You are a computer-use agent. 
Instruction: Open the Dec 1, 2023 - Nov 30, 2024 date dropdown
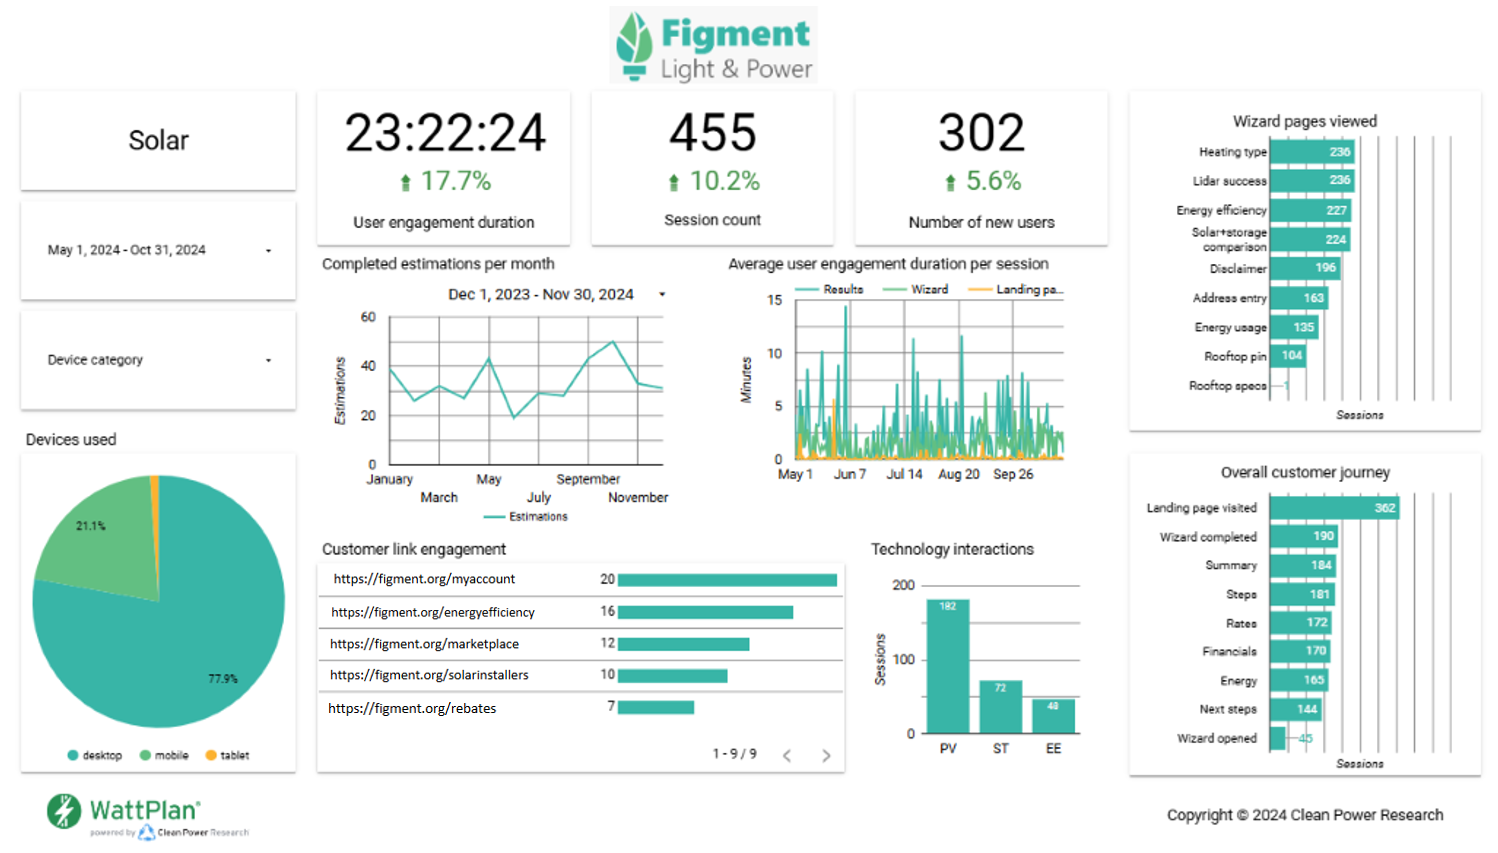pyautogui.click(x=556, y=294)
